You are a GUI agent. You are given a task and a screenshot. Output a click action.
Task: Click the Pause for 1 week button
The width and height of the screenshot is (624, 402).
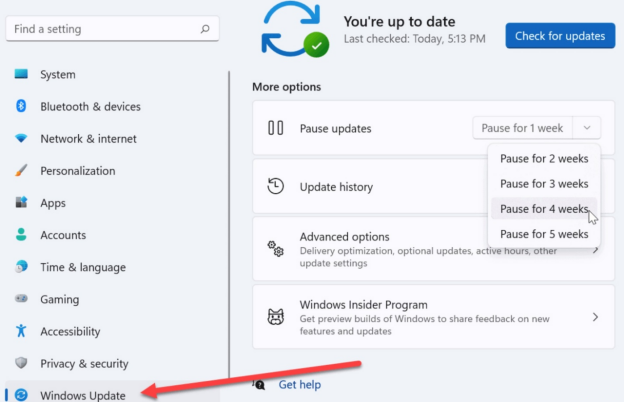522,128
